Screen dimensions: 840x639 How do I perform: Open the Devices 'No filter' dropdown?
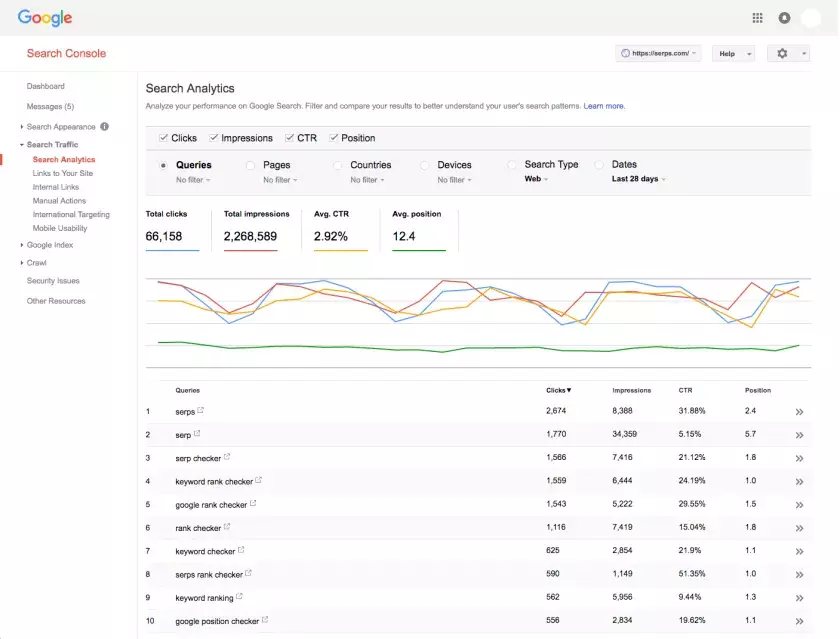(x=454, y=180)
